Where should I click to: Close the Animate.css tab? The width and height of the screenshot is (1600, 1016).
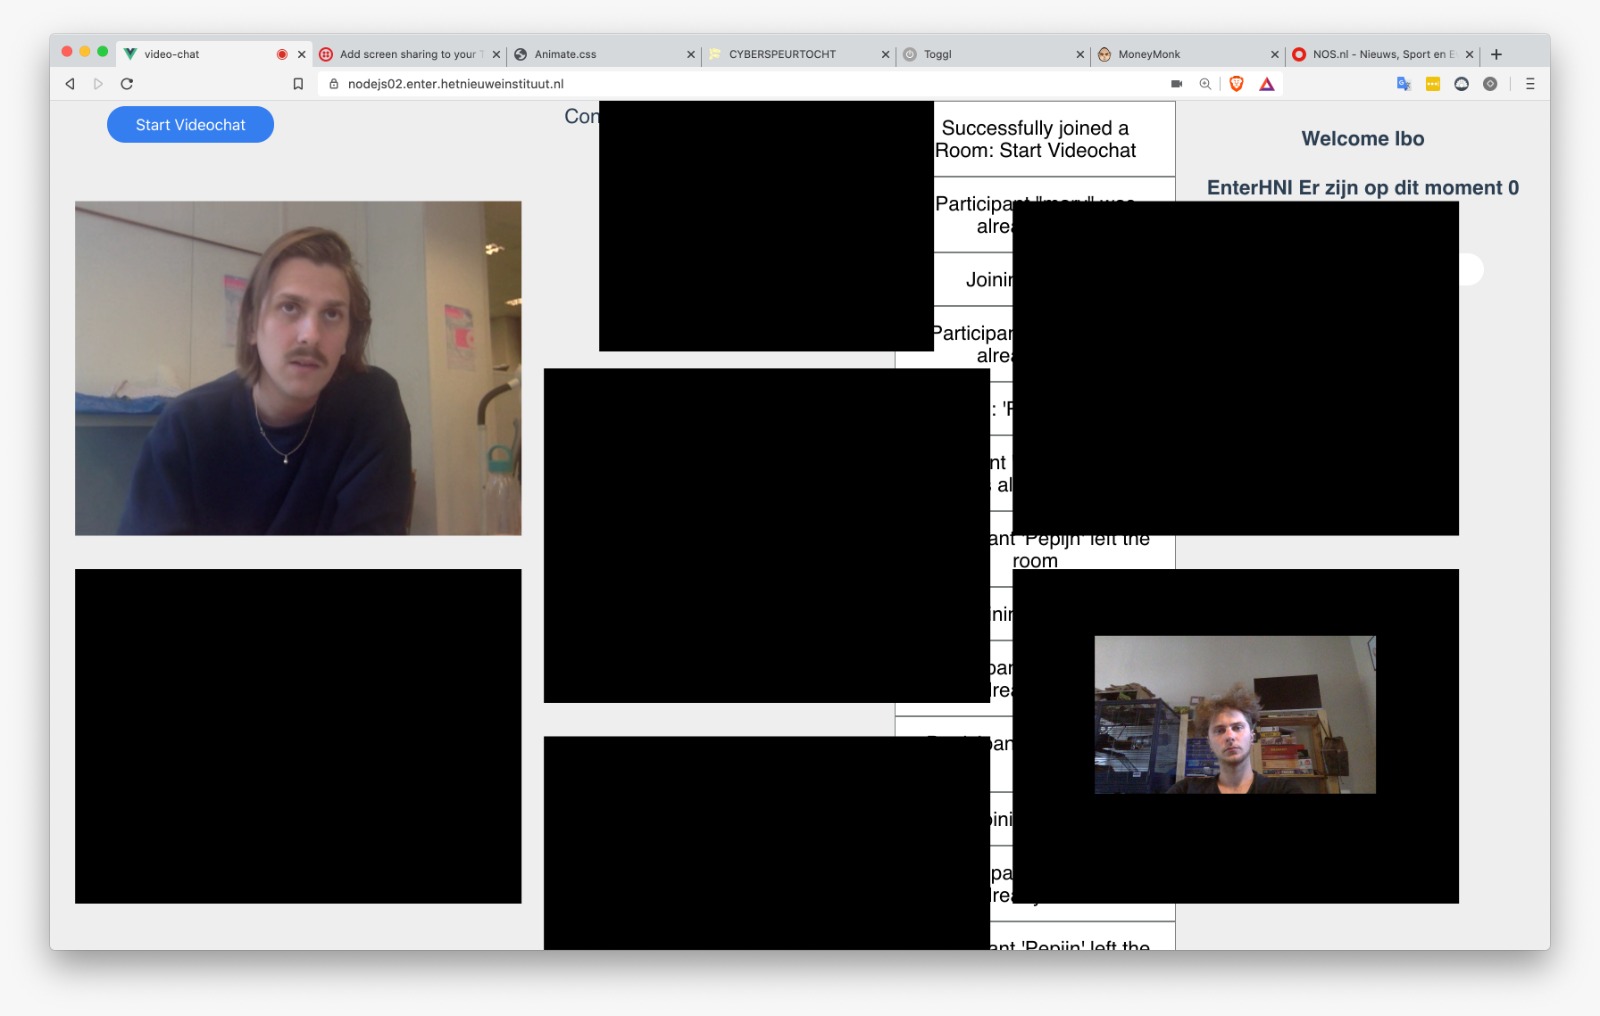coord(691,54)
